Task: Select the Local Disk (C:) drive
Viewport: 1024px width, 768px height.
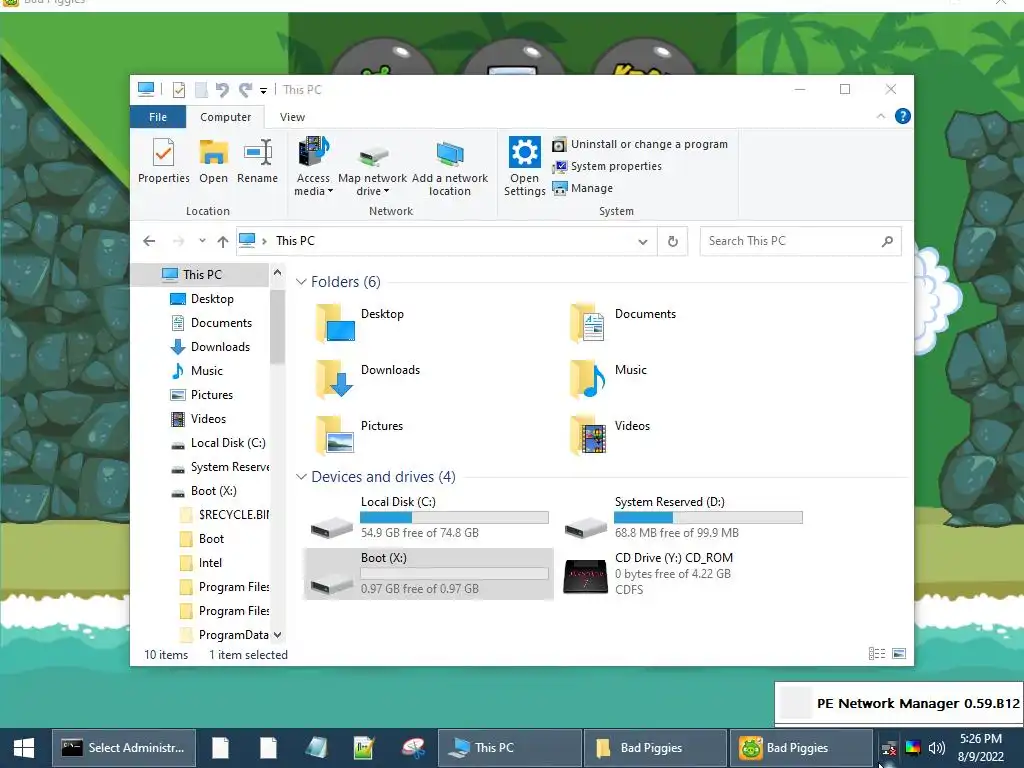Action: 428,517
